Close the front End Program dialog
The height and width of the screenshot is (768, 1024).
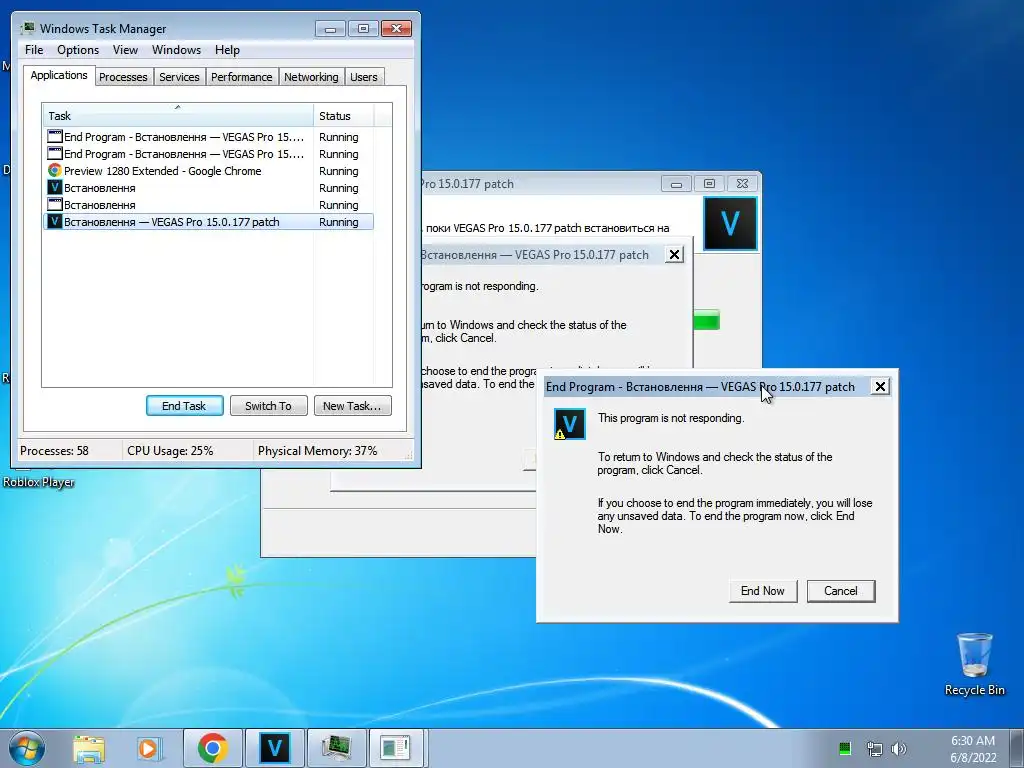[880, 387]
